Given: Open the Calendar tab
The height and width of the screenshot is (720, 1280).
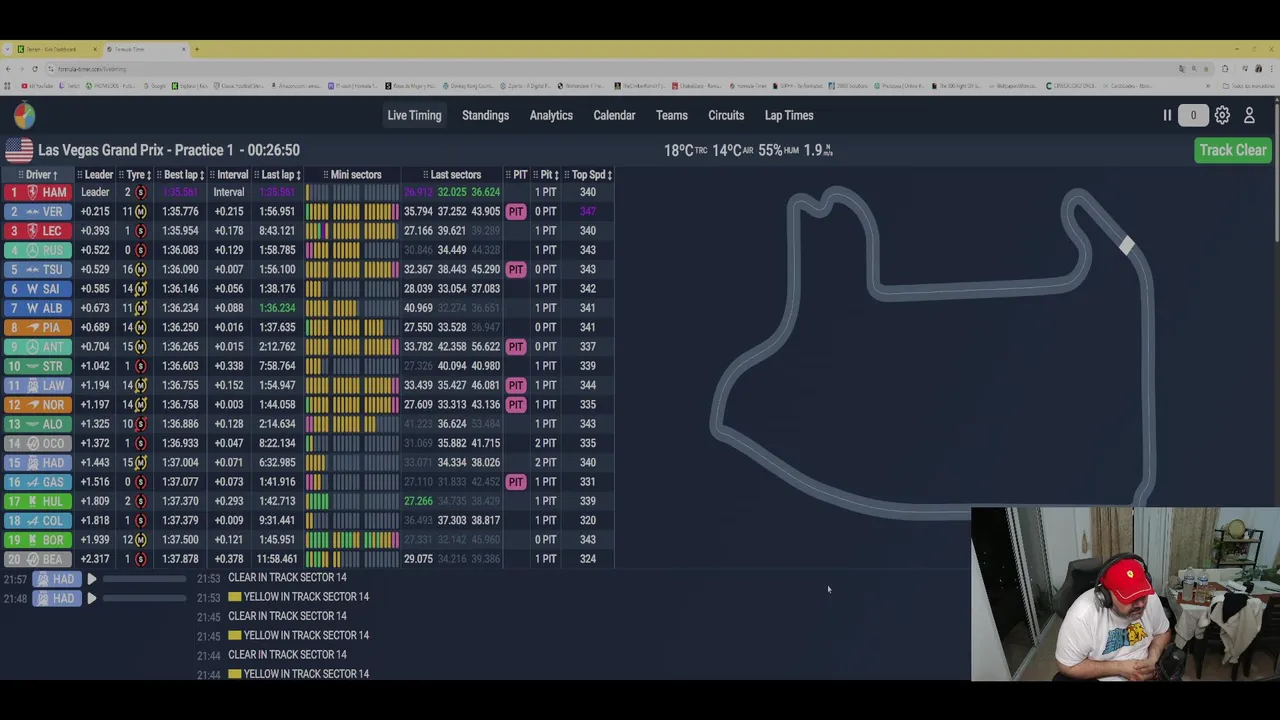Looking at the screenshot, I should click(x=614, y=115).
